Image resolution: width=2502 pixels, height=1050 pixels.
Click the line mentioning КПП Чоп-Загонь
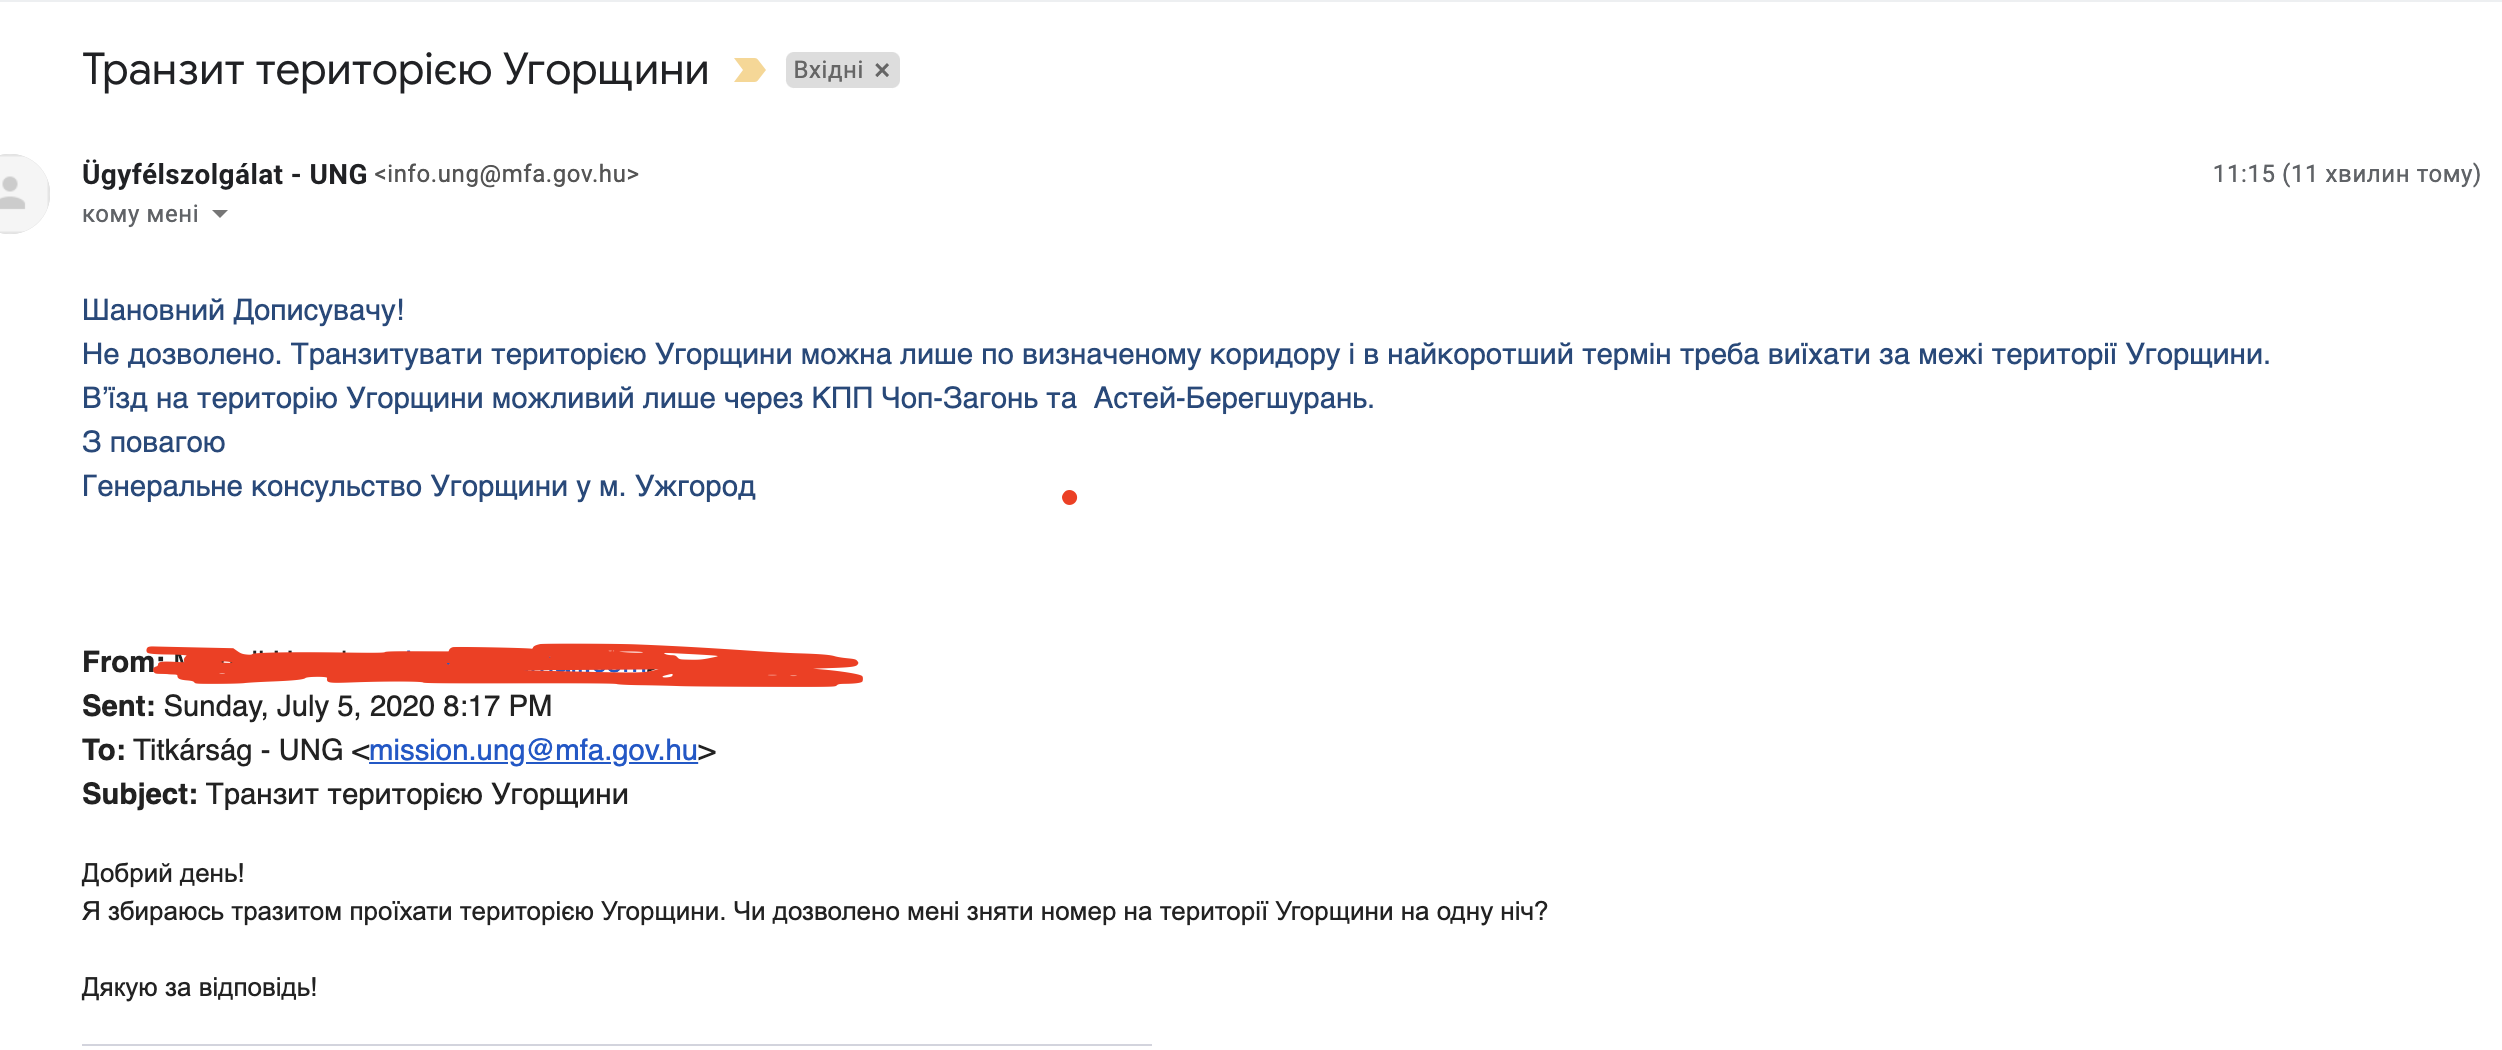[x=727, y=398]
